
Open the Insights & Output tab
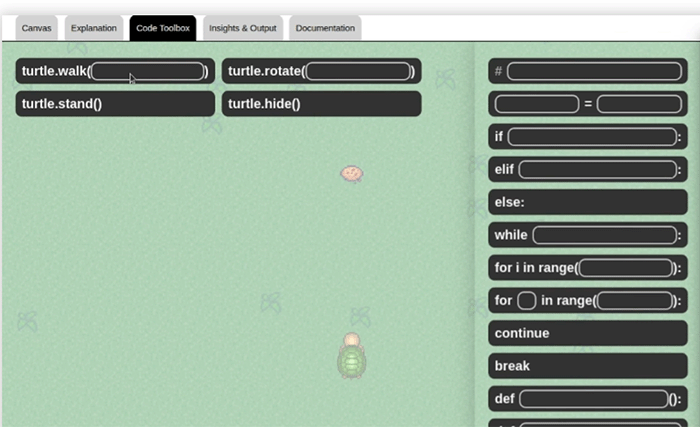(x=244, y=28)
